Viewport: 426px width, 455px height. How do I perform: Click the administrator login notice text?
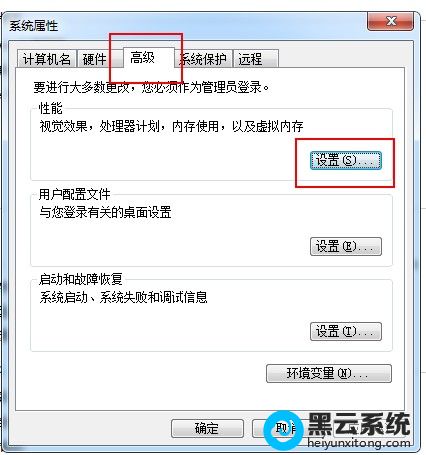click(151, 87)
